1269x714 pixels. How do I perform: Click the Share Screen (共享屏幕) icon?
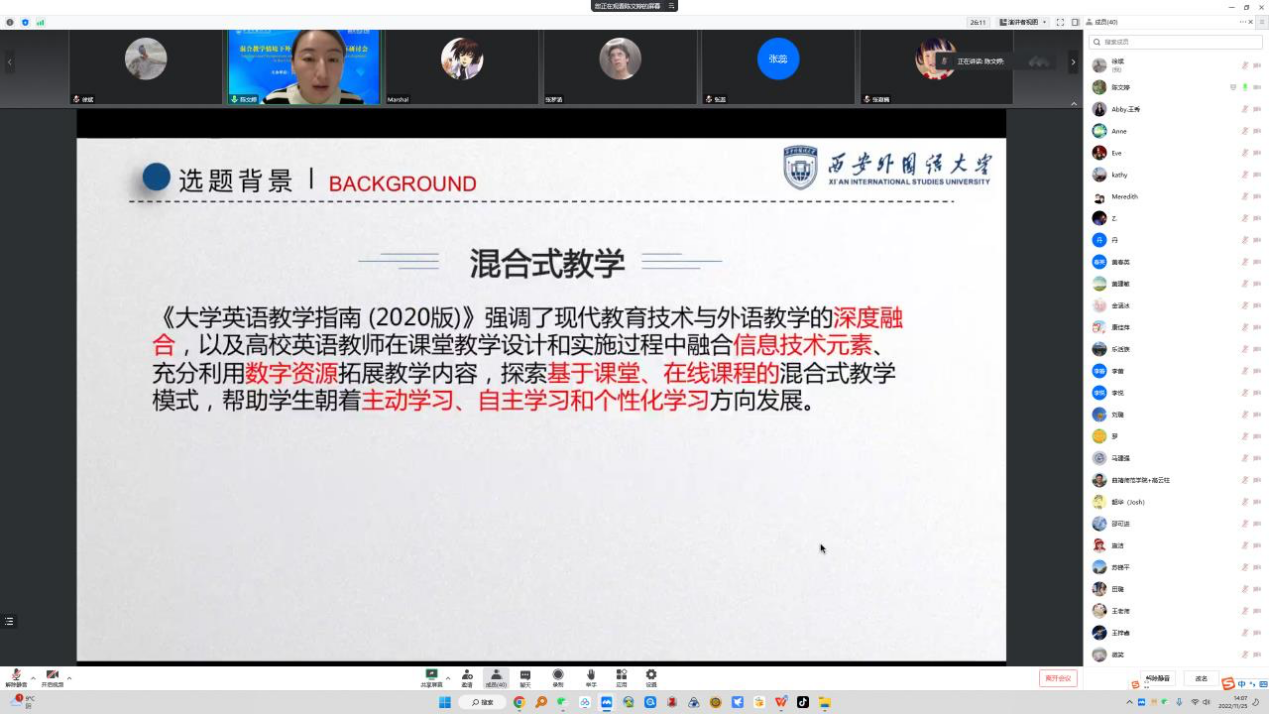click(x=432, y=676)
